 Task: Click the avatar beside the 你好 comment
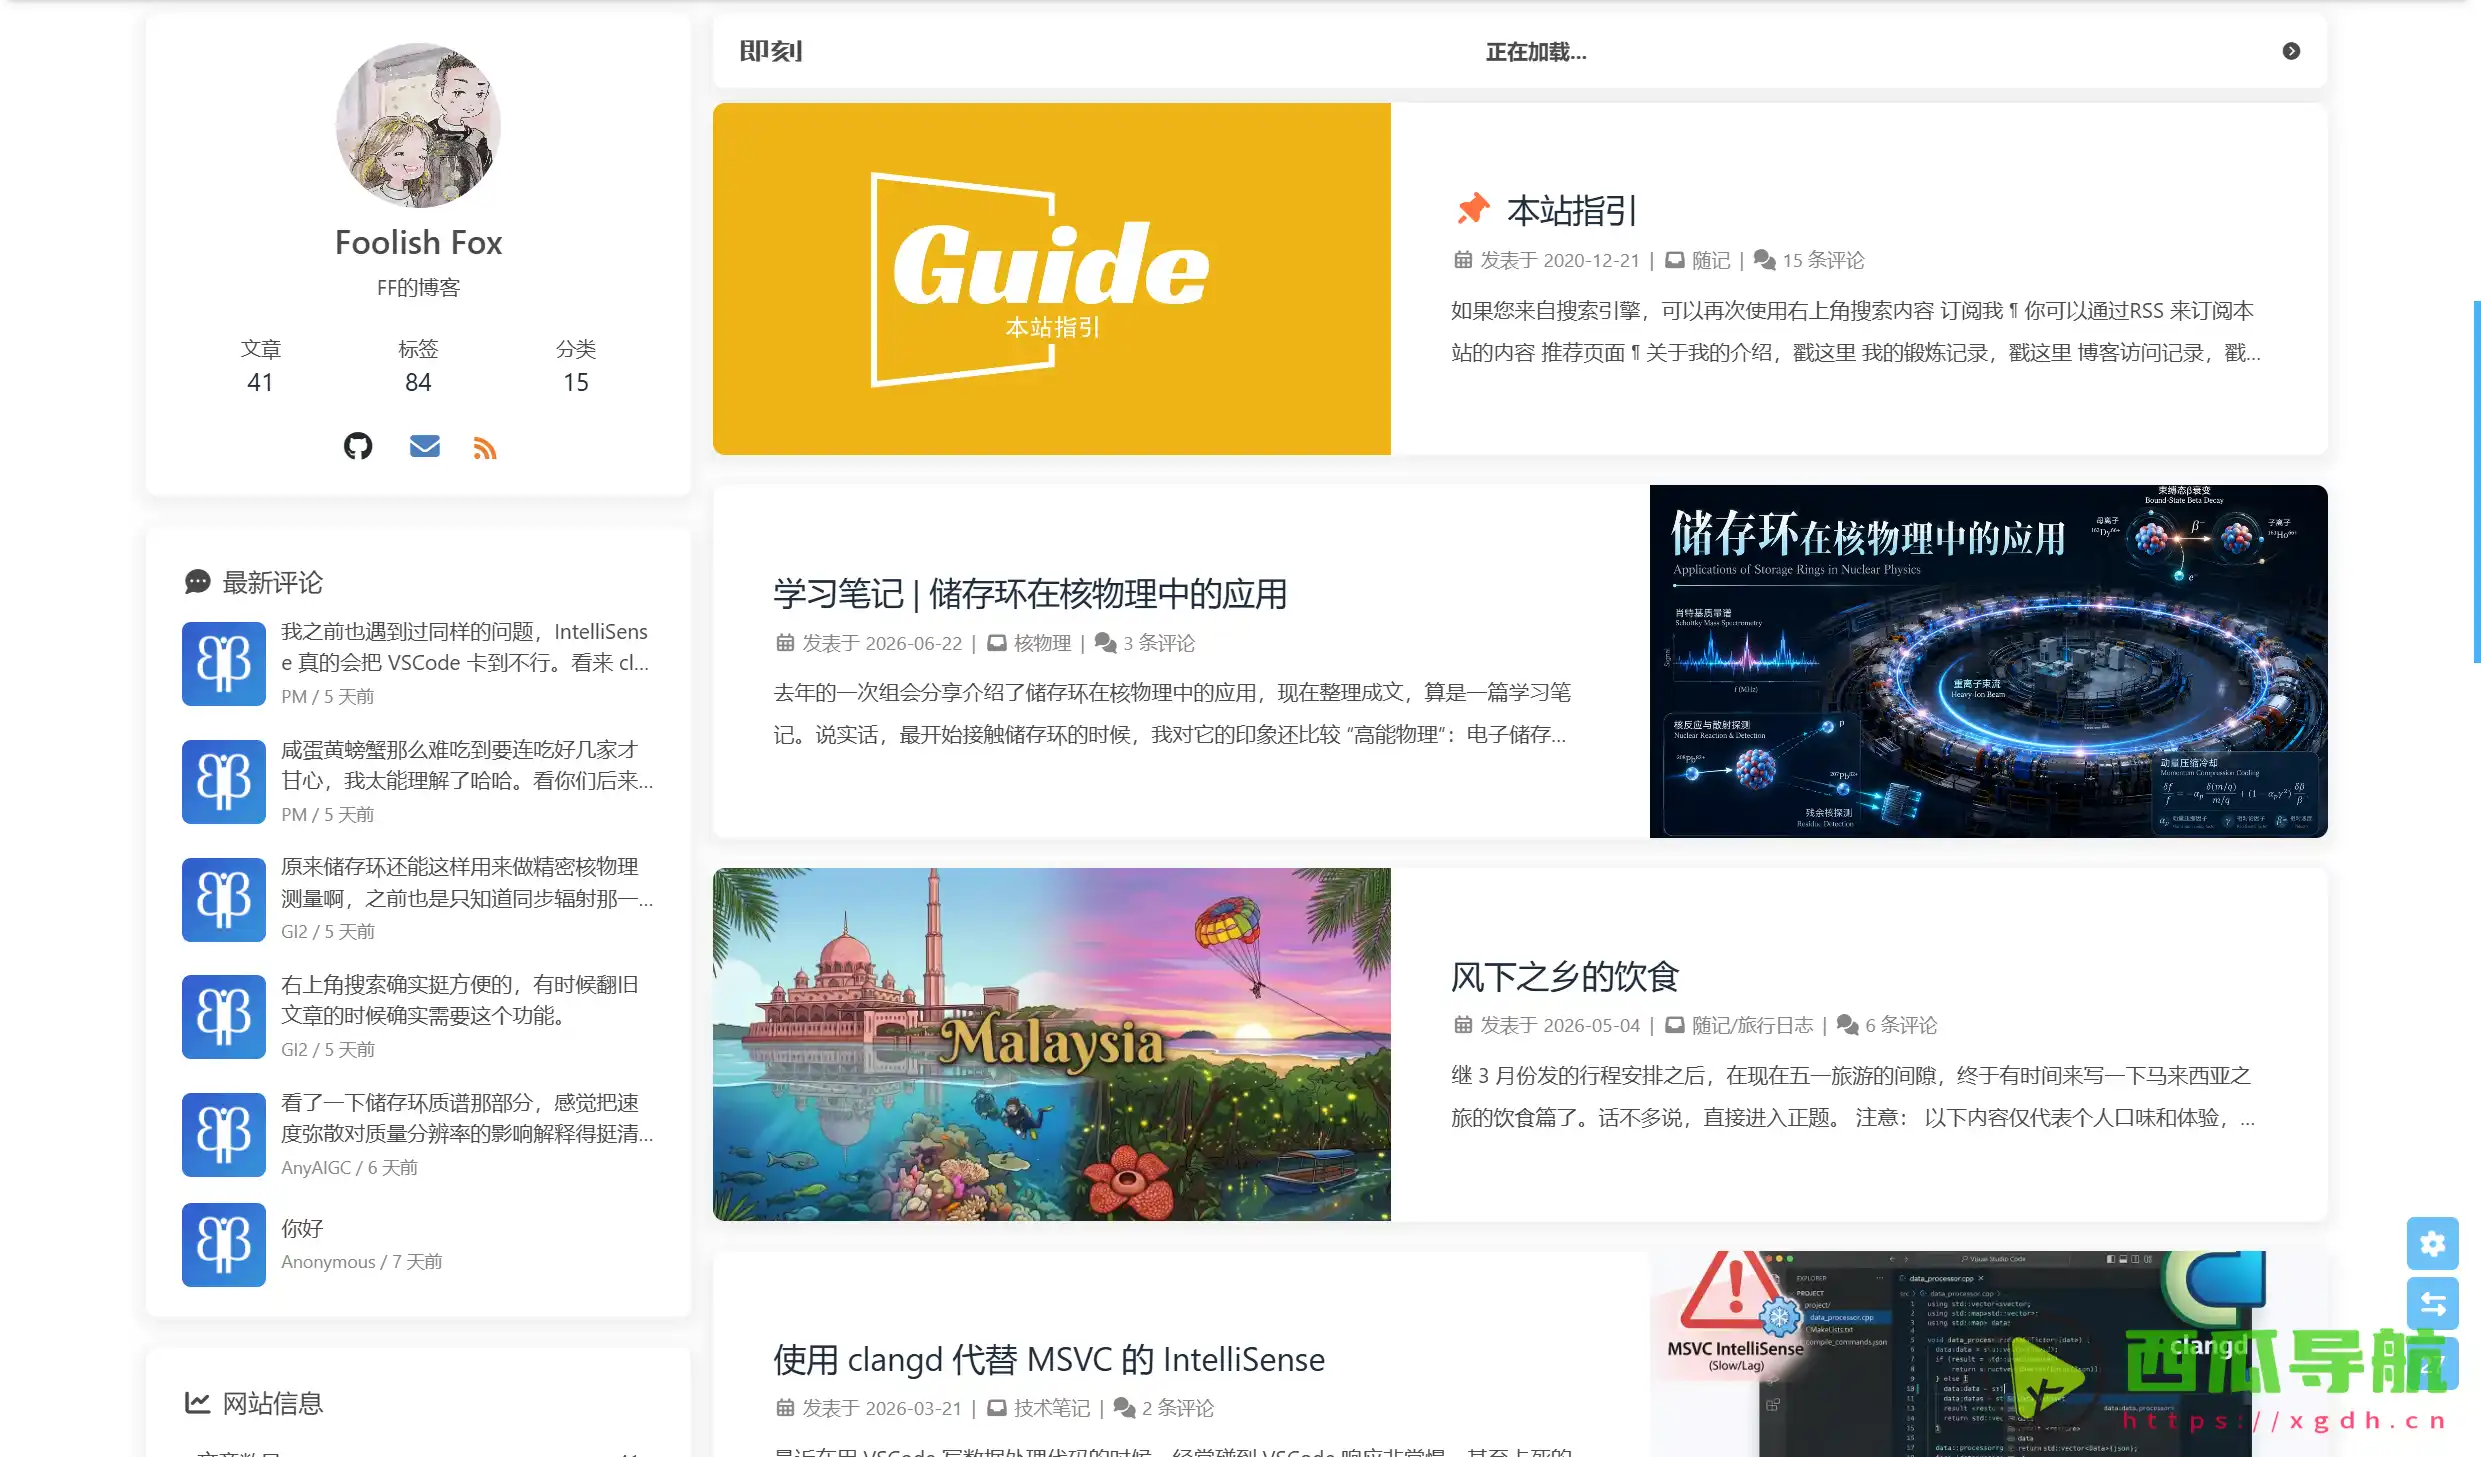(224, 1245)
